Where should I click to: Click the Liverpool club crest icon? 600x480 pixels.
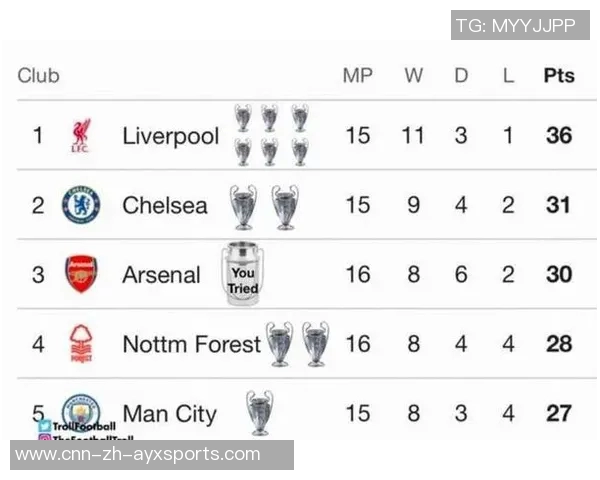pos(81,136)
